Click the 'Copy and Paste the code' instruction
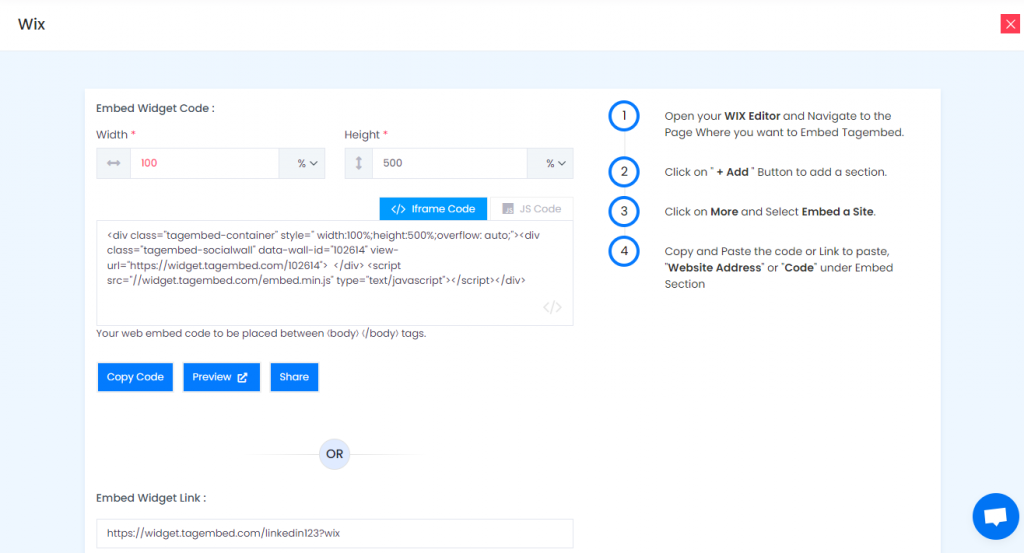 click(x=778, y=268)
